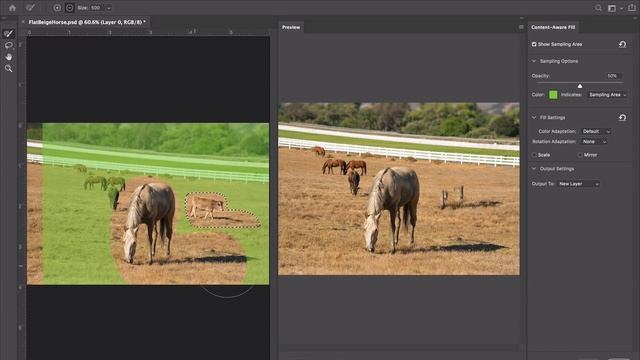The width and height of the screenshot is (640, 360).
Task: Click the Color Adaptation label
Action: coord(557,131)
